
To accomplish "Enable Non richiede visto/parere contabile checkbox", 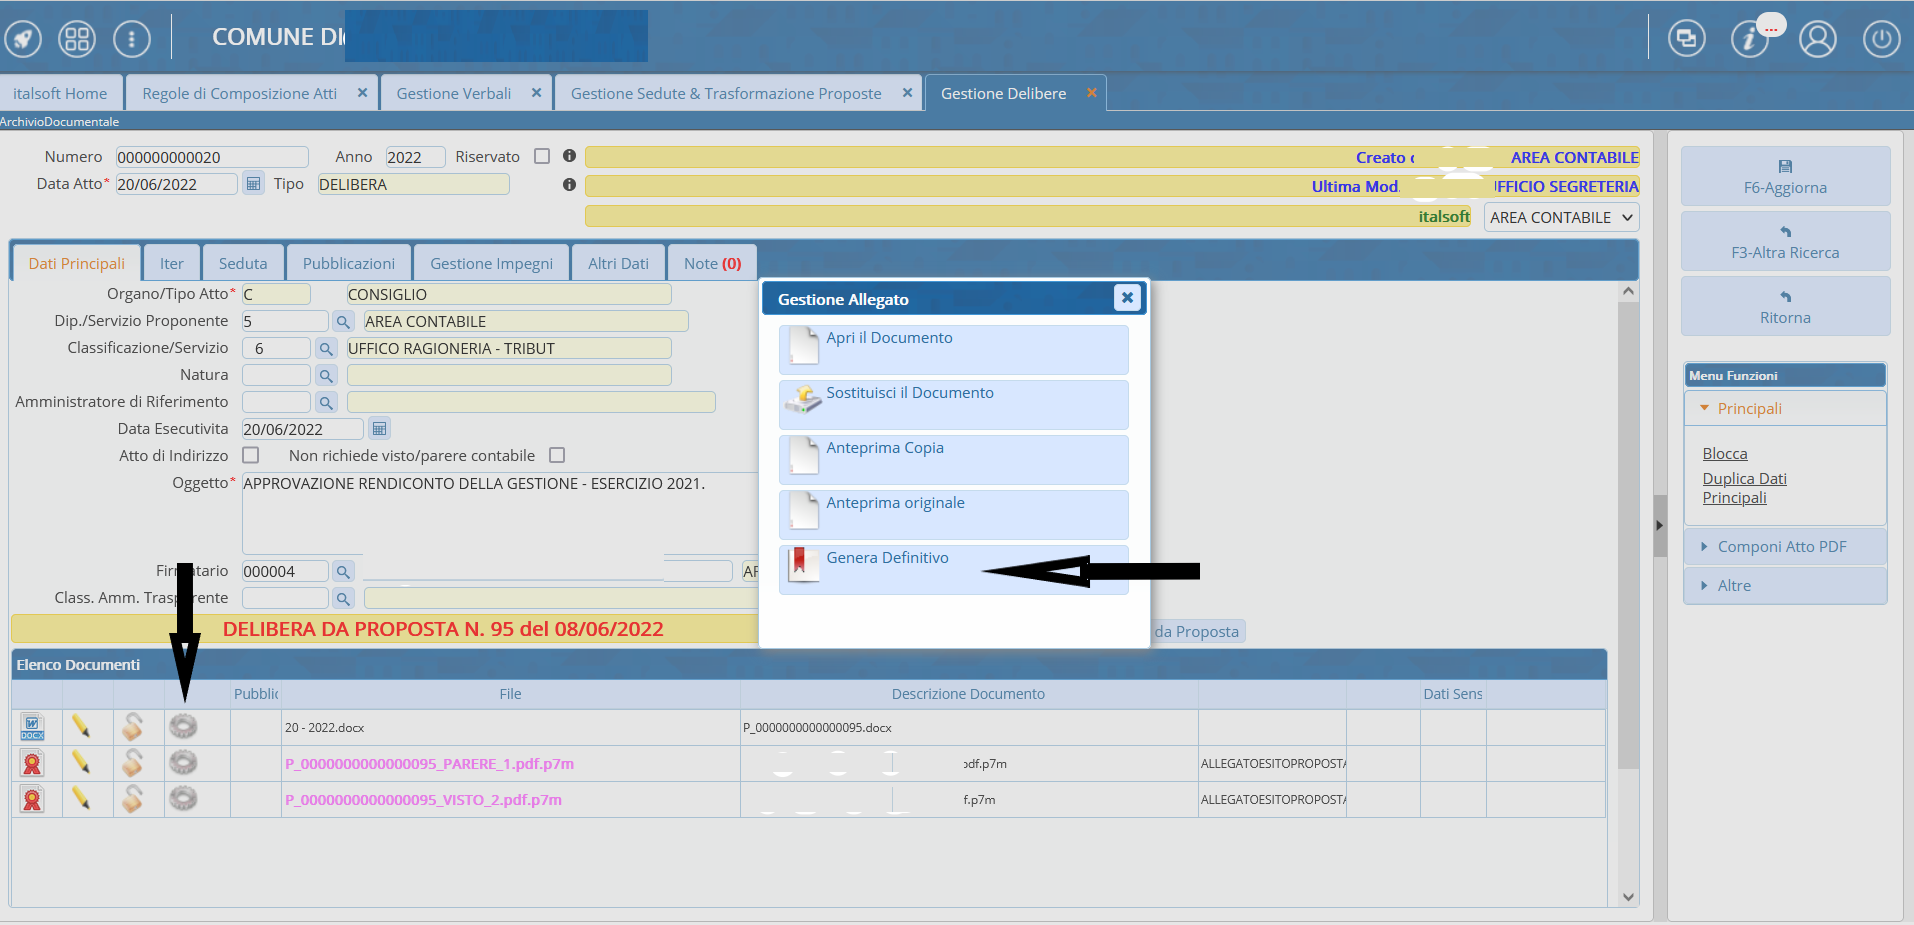I will click(557, 455).
